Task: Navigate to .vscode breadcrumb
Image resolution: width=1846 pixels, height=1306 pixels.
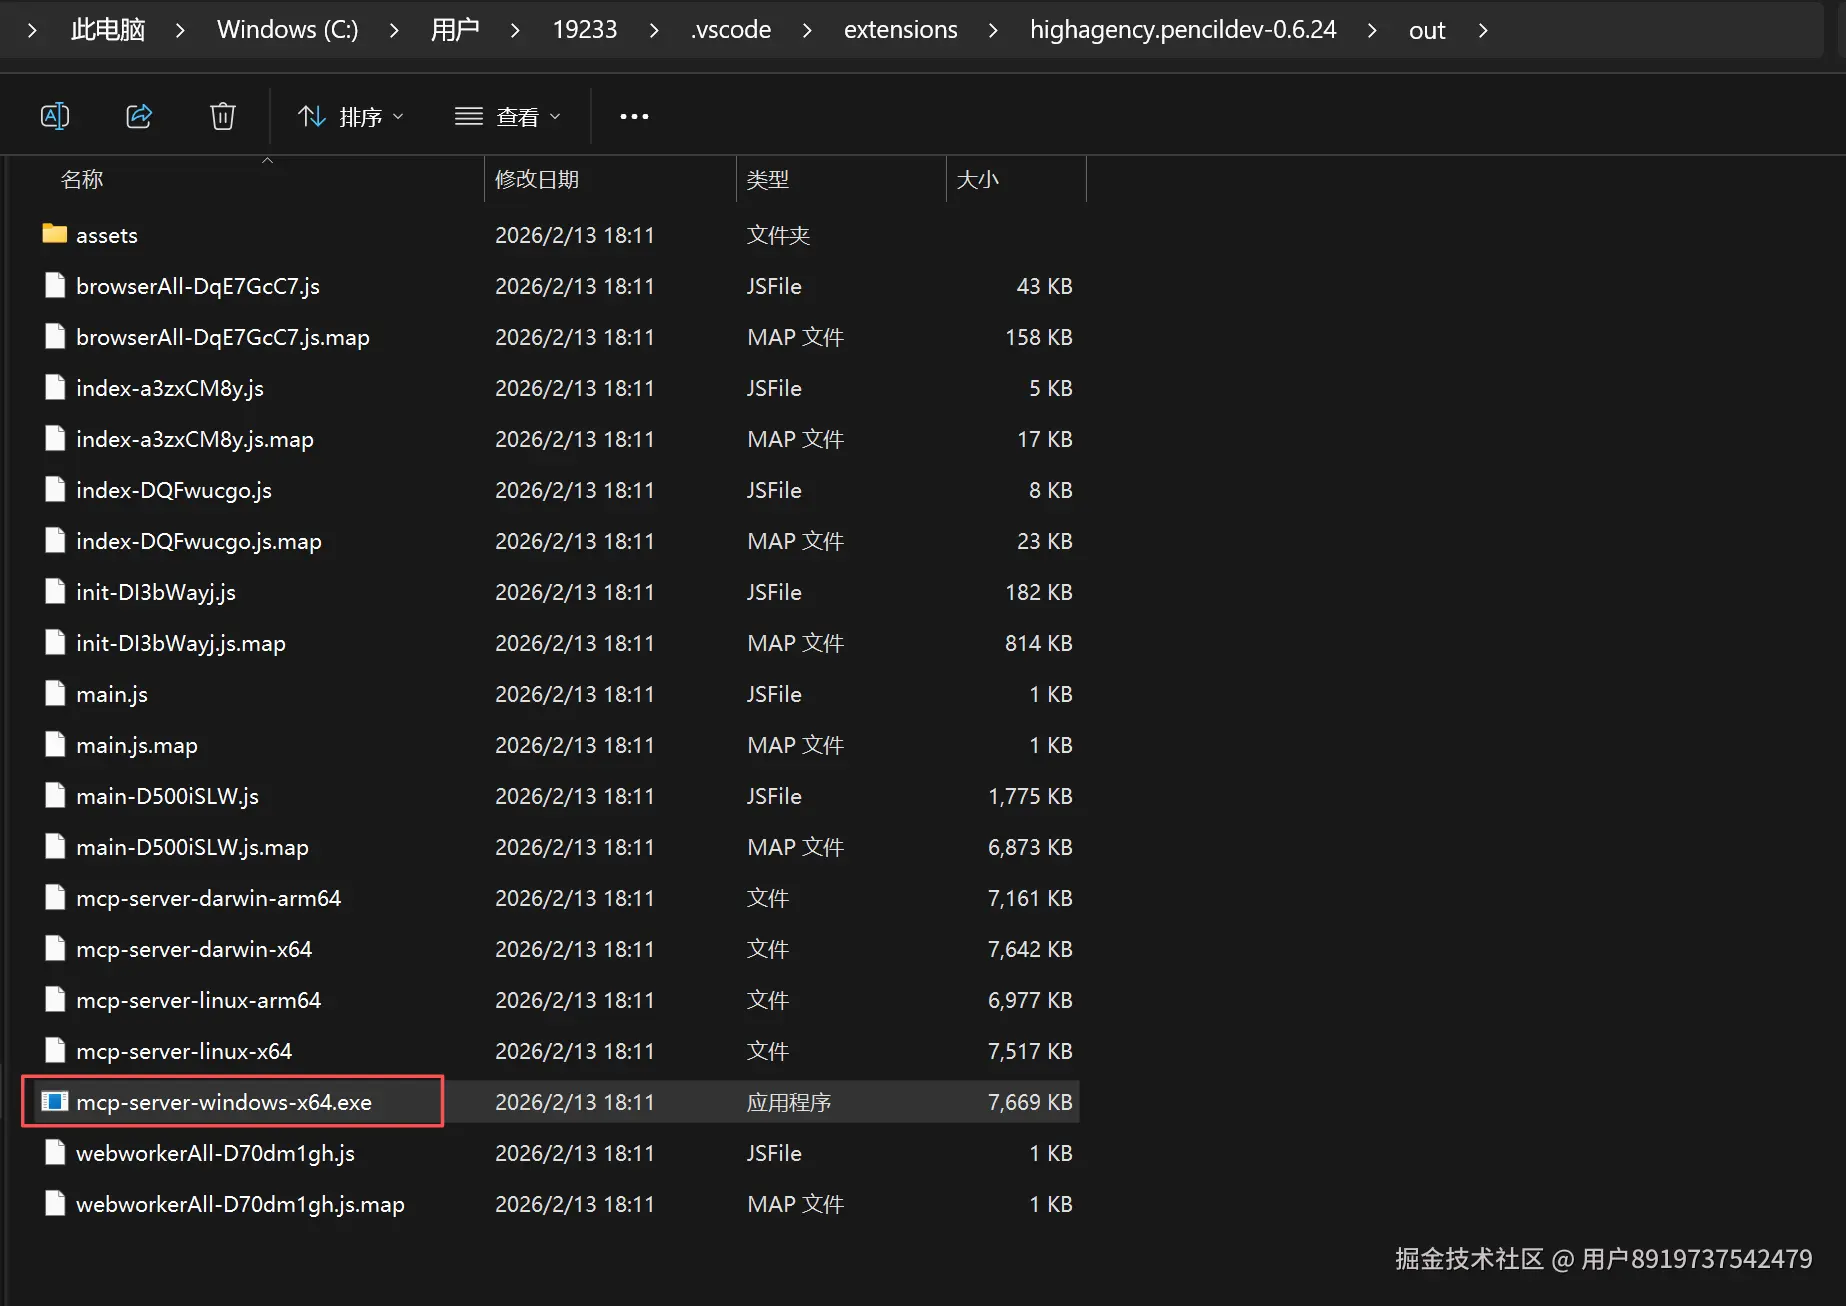Action: click(731, 30)
